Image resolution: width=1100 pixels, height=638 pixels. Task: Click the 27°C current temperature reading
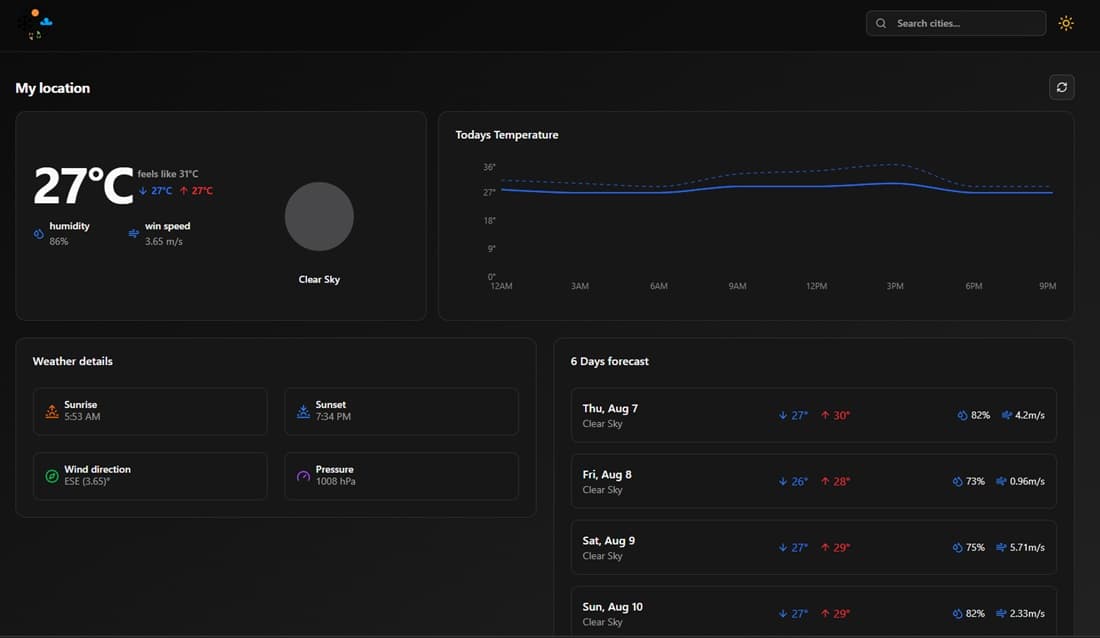coord(83,186)
